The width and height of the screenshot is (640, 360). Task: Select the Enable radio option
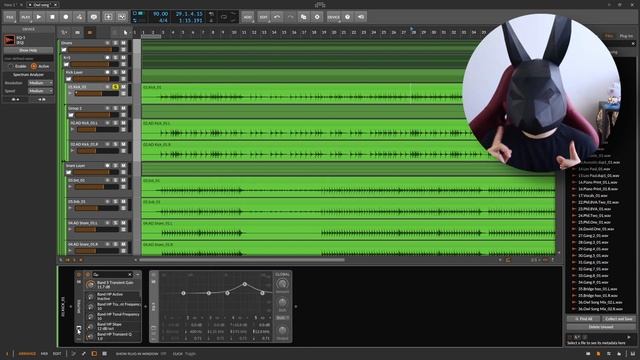click(17, 66)
